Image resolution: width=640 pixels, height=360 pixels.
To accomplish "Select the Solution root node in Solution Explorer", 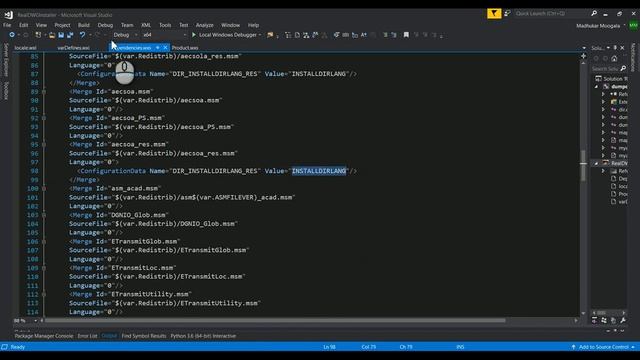I will click(x=611, y=79).
